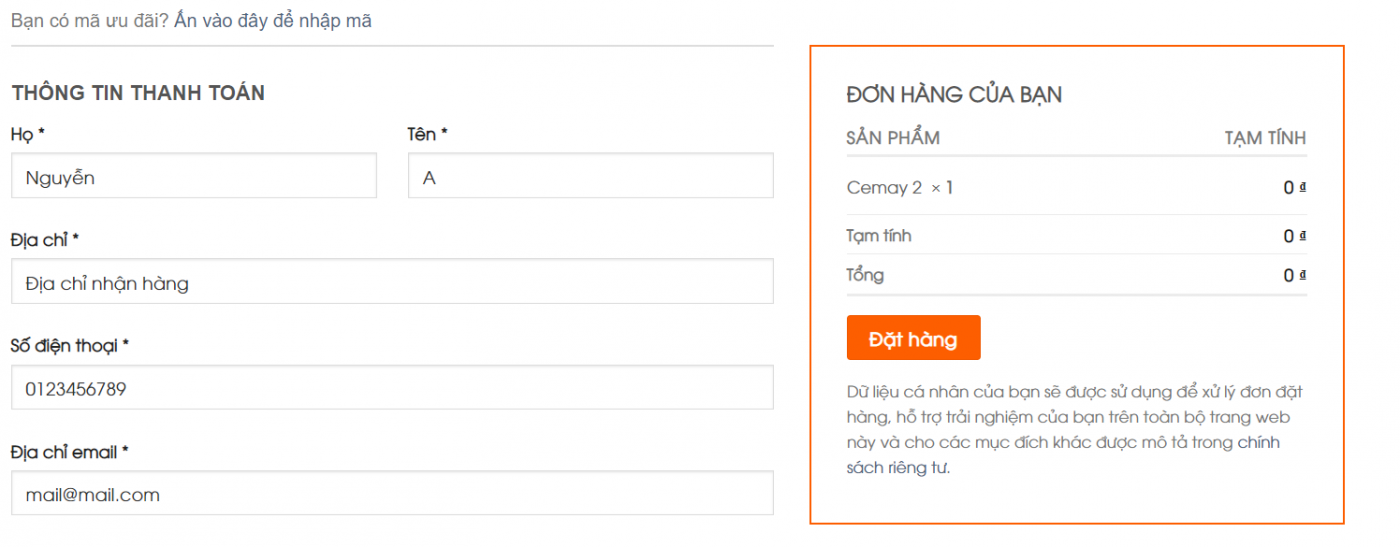1400x547 pixels.
Task: Click the Địa chỉ nhận hàng address field
Action: tap(392, 282)
